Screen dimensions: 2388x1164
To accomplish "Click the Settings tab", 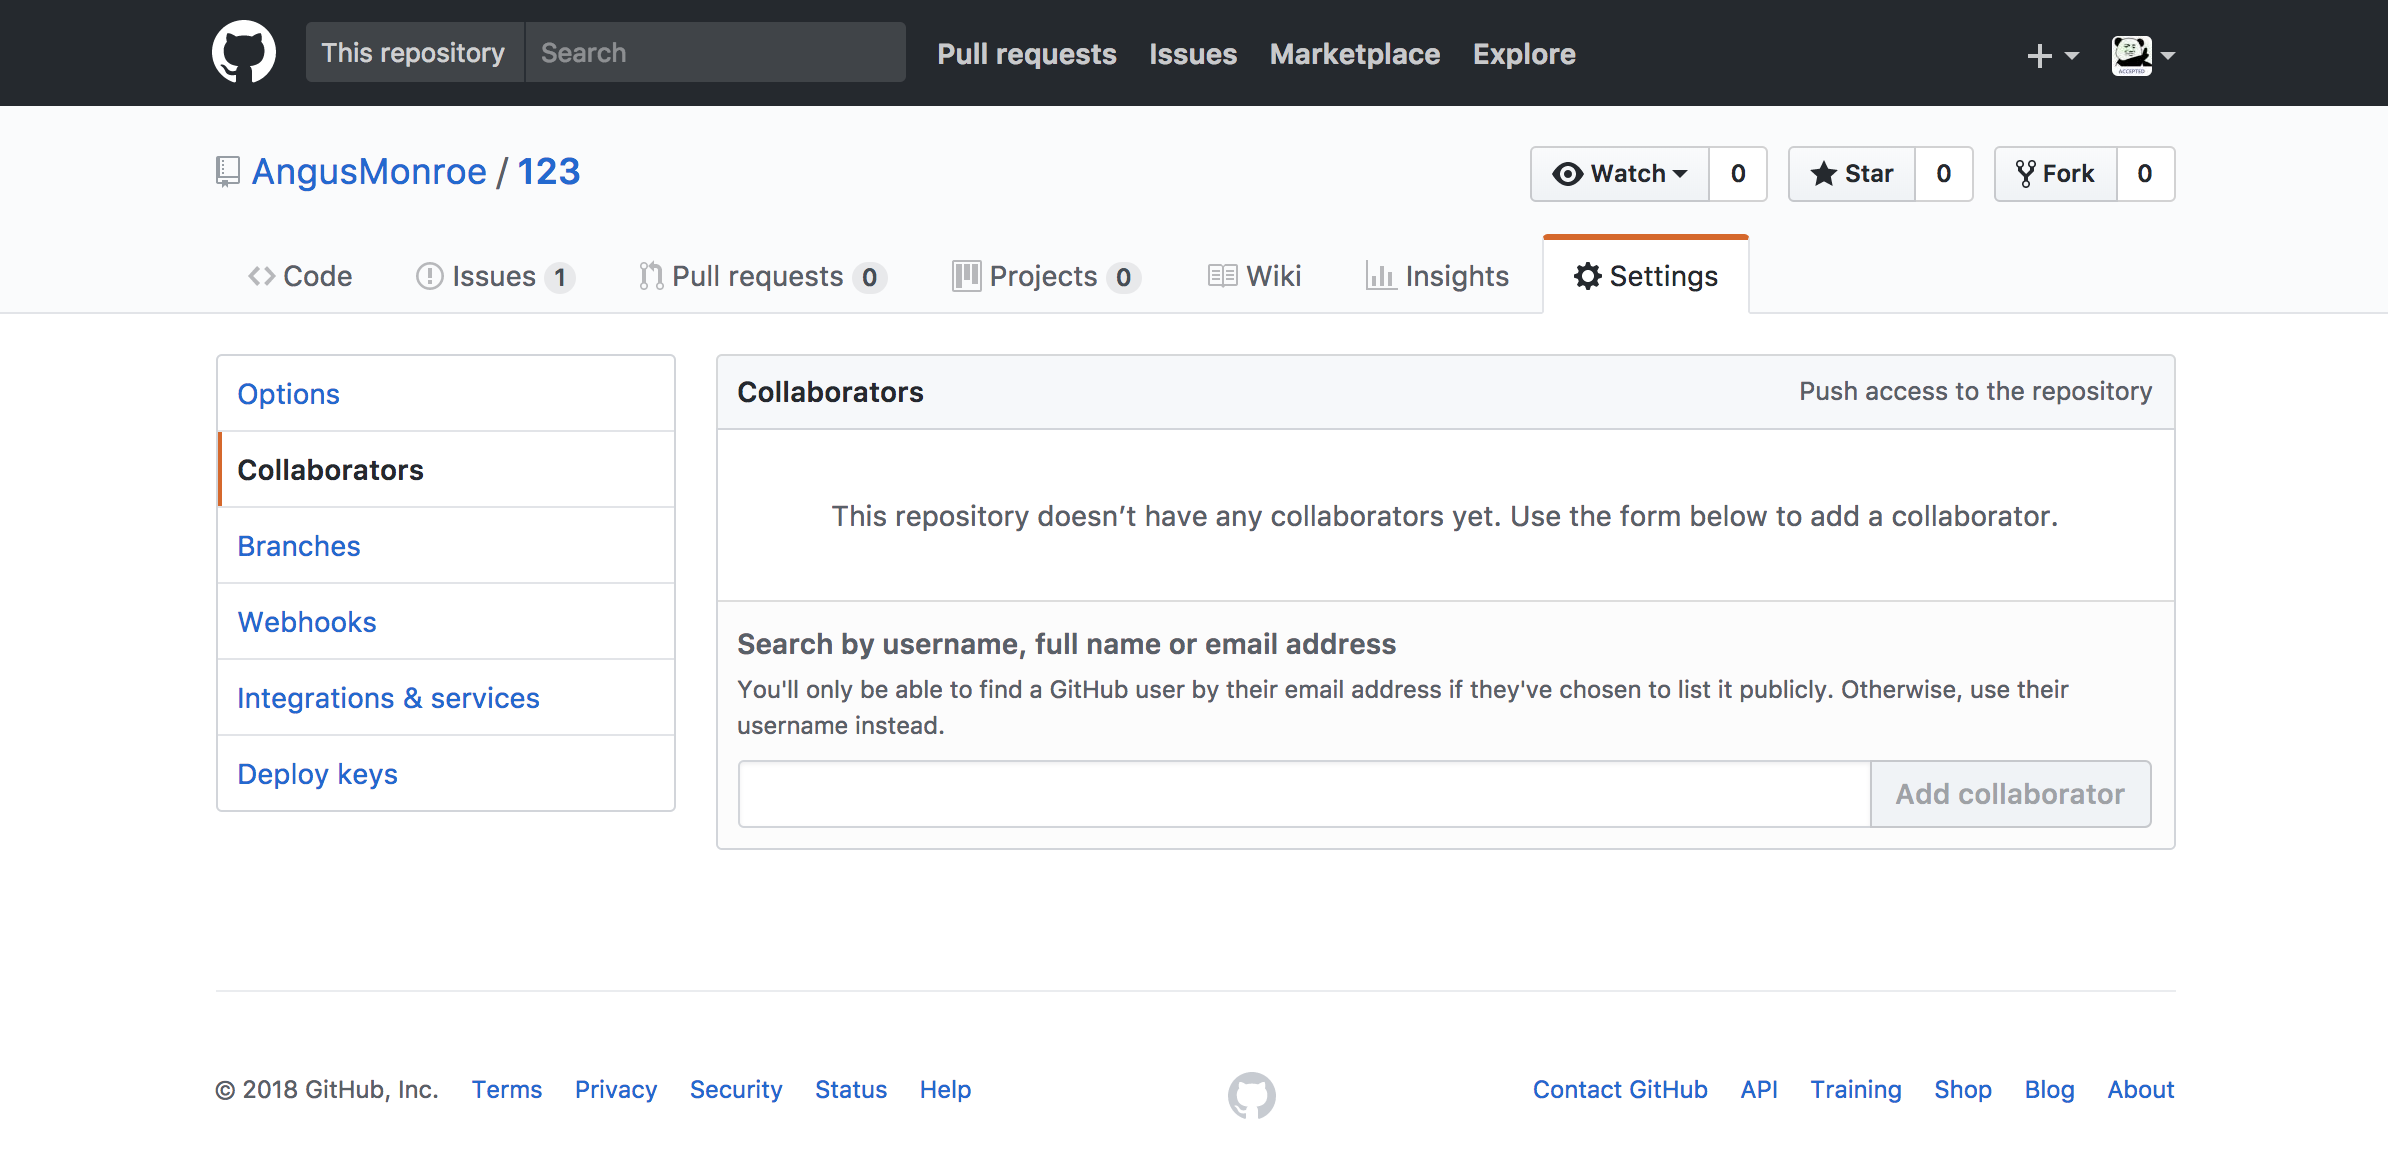I will click(x=1646, y=276).
